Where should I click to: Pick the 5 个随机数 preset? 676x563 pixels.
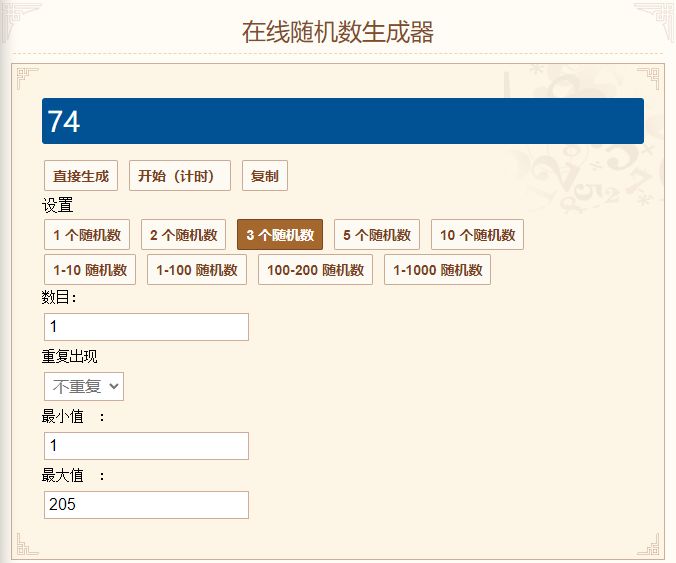377,235
